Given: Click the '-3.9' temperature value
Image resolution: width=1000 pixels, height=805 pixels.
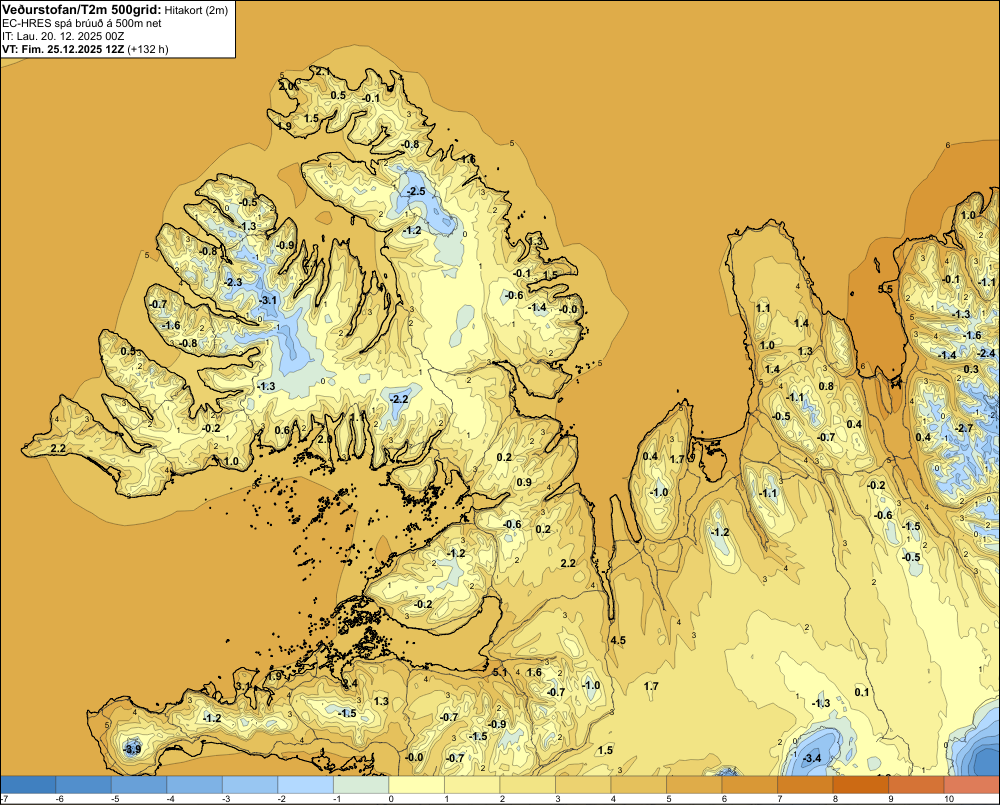Looking at the screenshot, I should pos(132,749).
